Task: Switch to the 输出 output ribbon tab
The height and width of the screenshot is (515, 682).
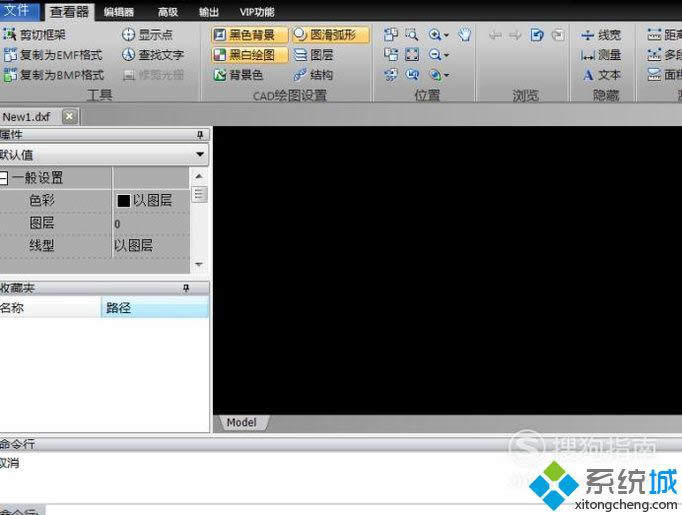Action: pos(209,12)
